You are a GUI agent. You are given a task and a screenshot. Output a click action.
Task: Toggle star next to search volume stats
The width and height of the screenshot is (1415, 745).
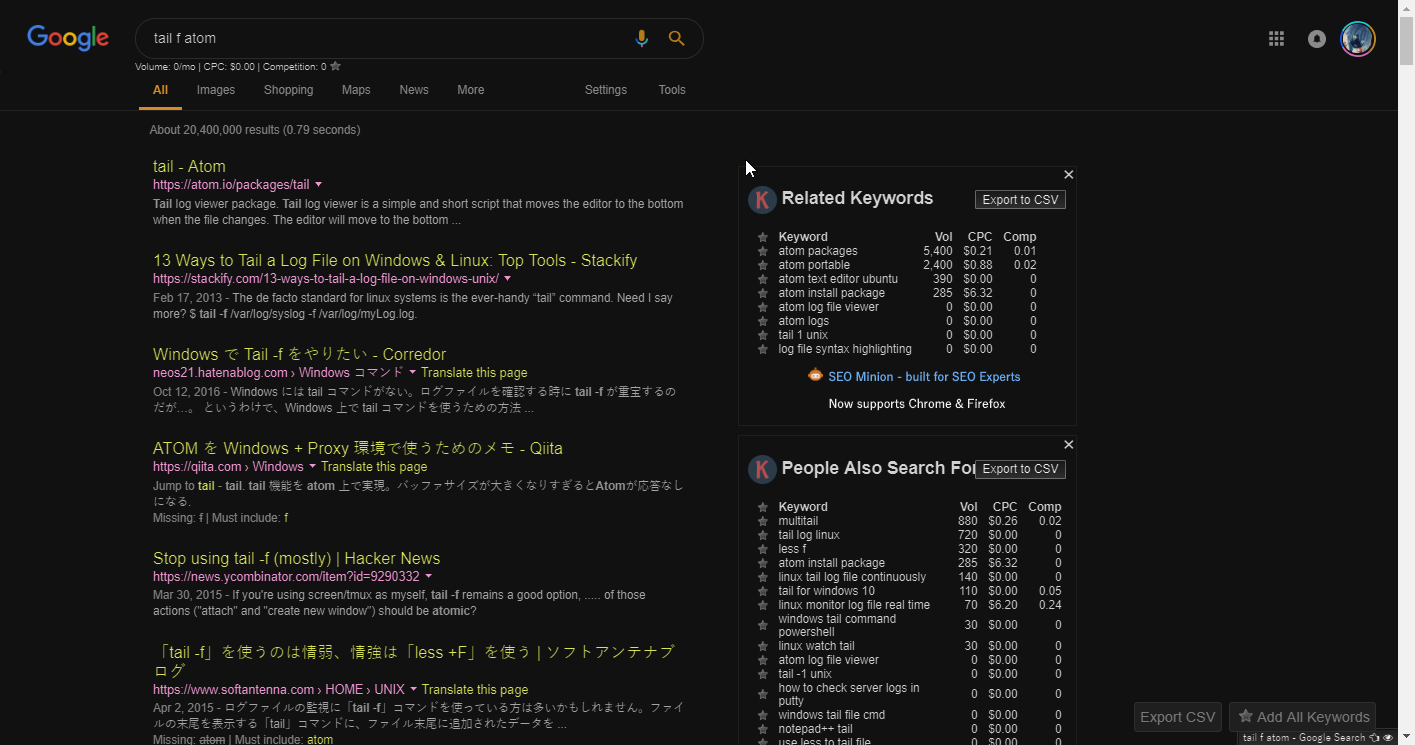(336, 67)
